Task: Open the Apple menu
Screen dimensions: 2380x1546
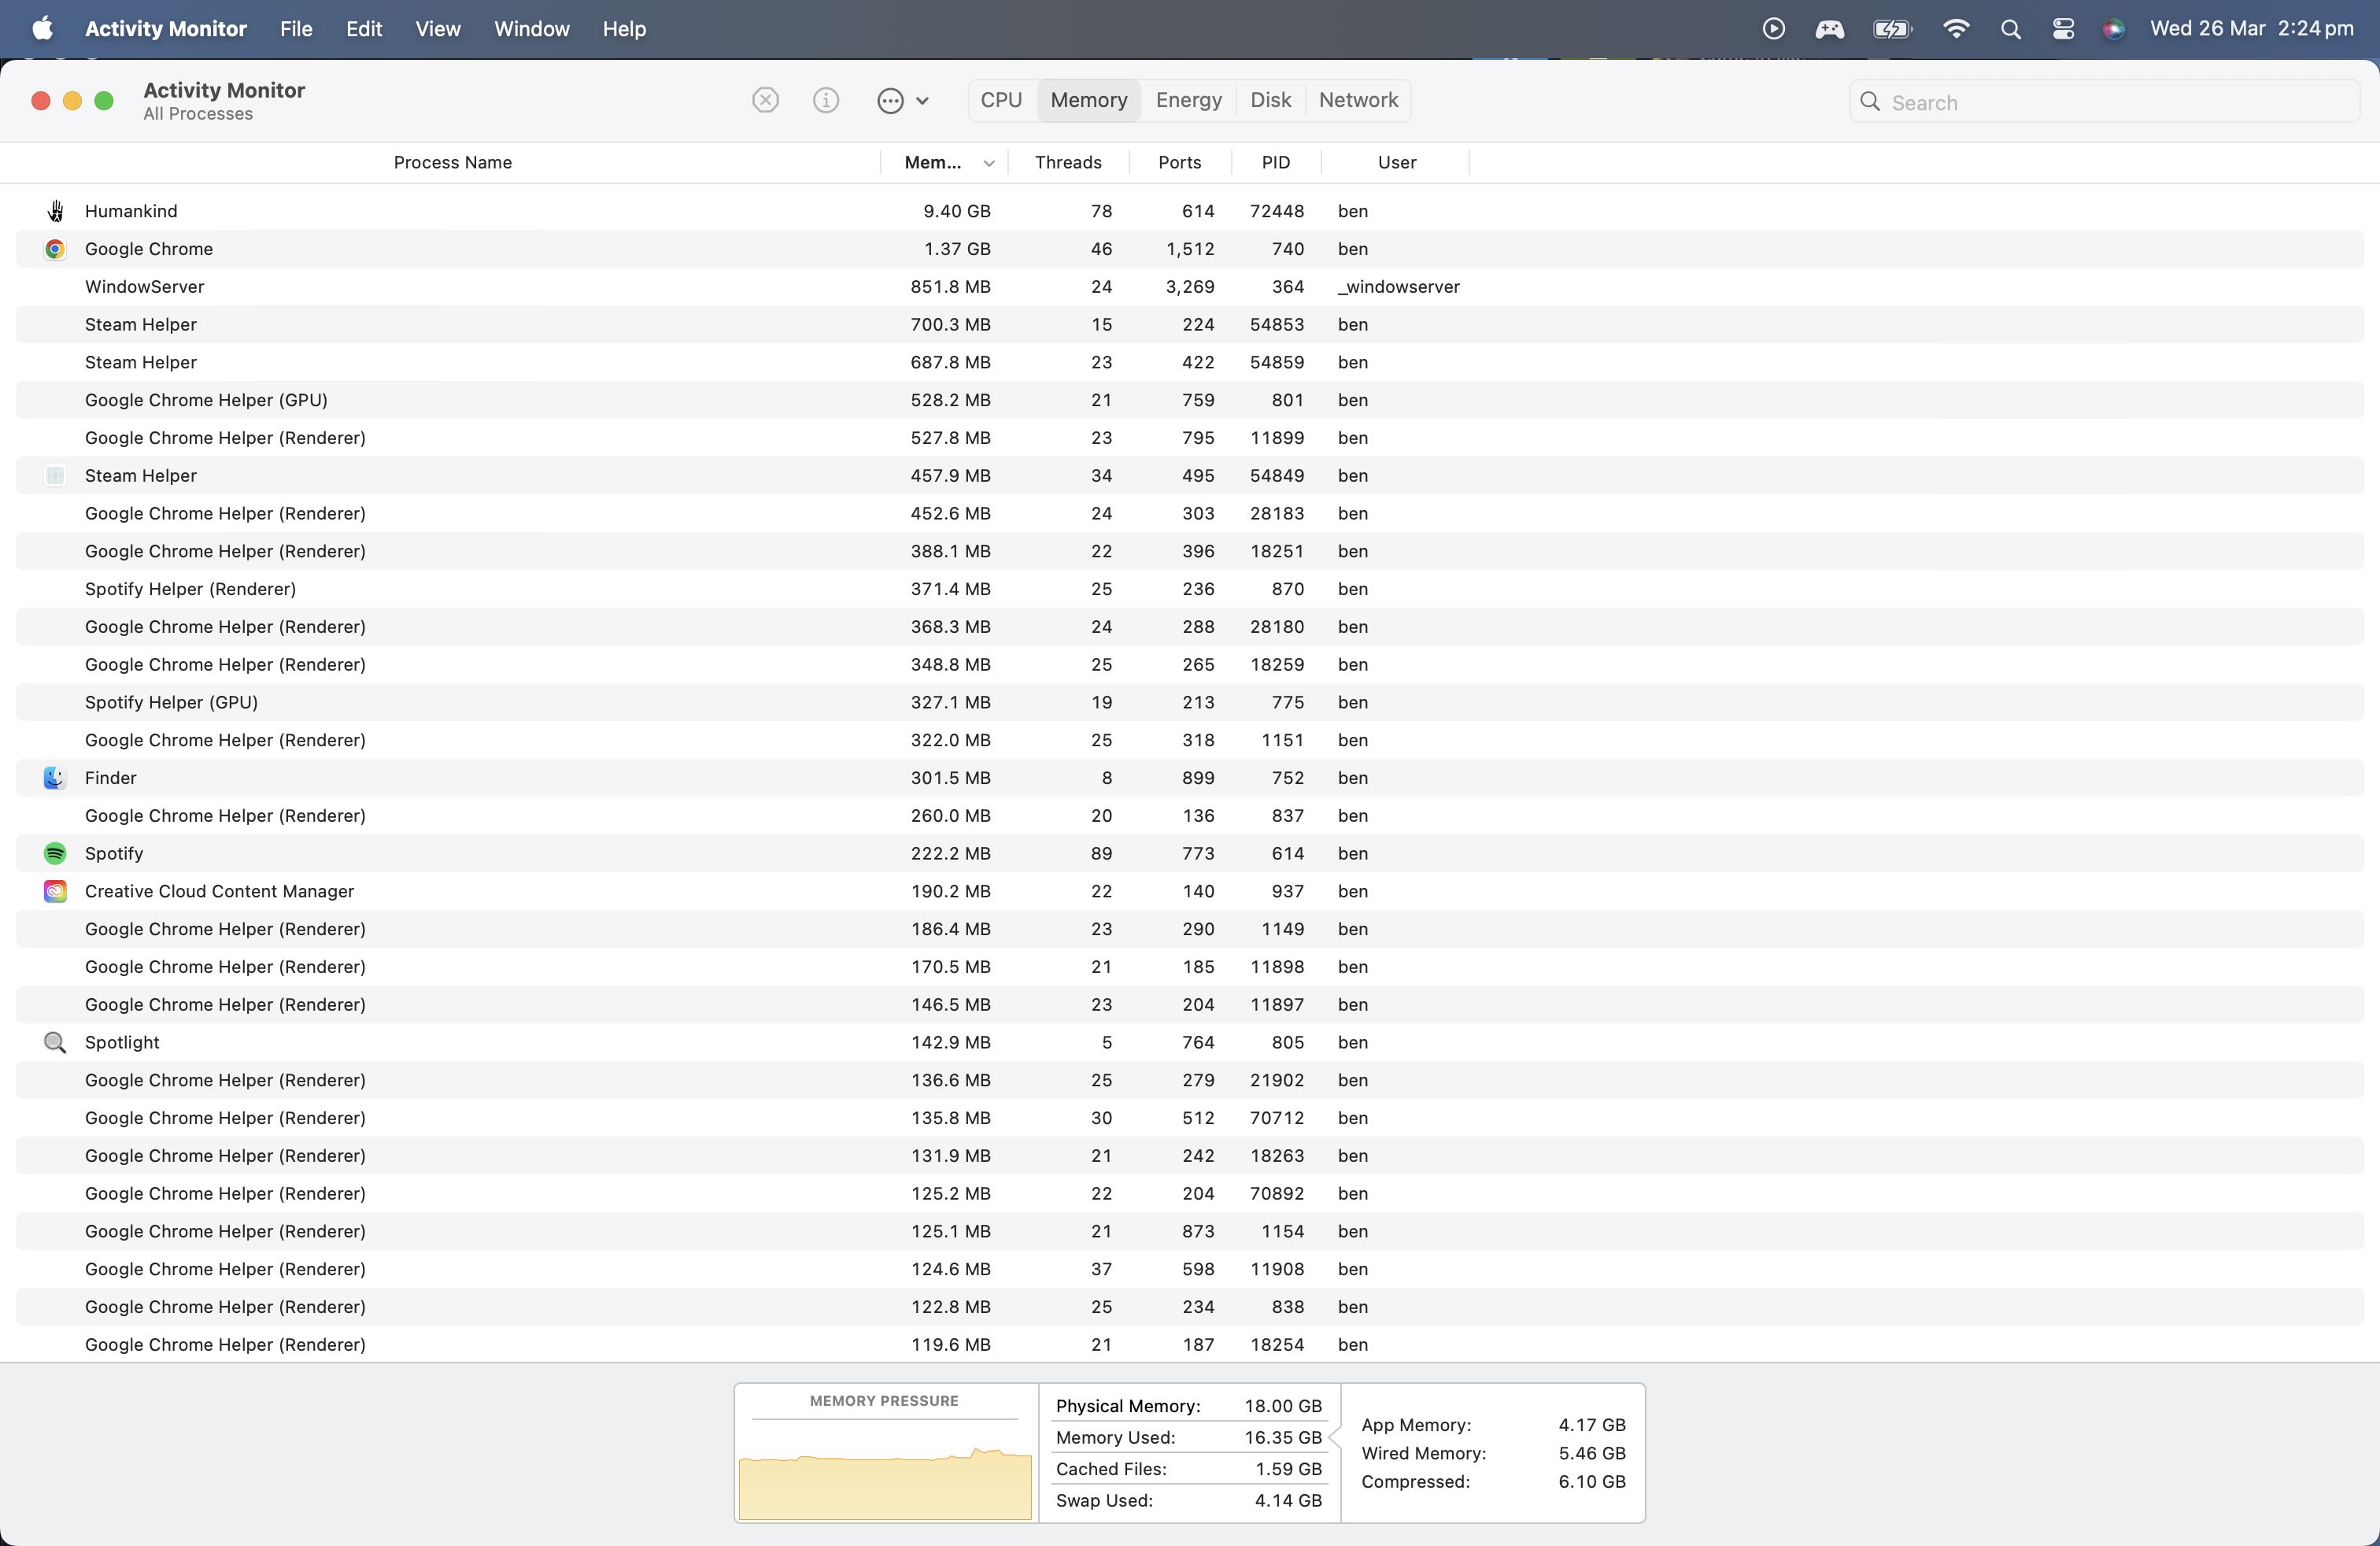Action: tap(42, 29)
